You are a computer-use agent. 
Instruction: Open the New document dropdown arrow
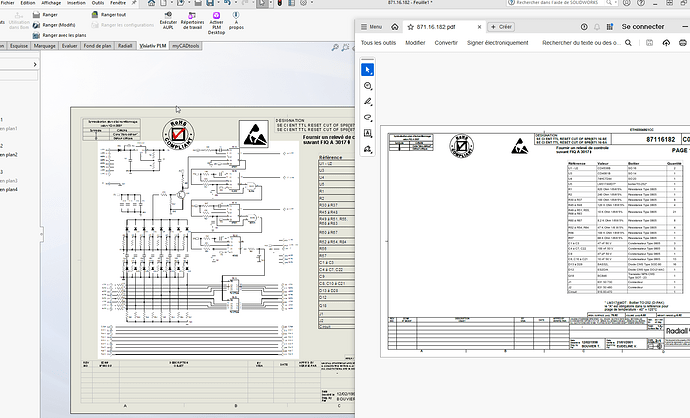click(x=170, y=3)
